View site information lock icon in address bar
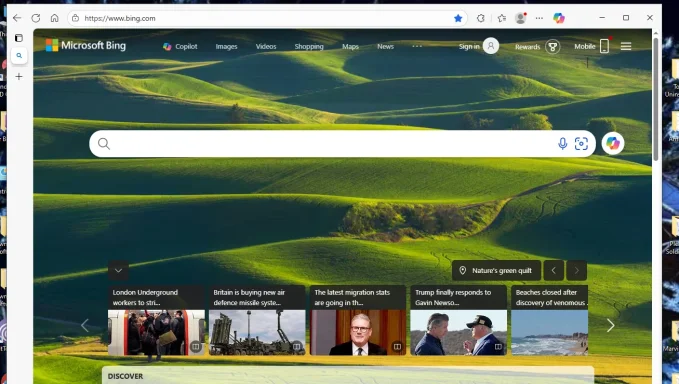Image resolution: width=679 pixels, height=384 pixels. click(x=75, y=18)
